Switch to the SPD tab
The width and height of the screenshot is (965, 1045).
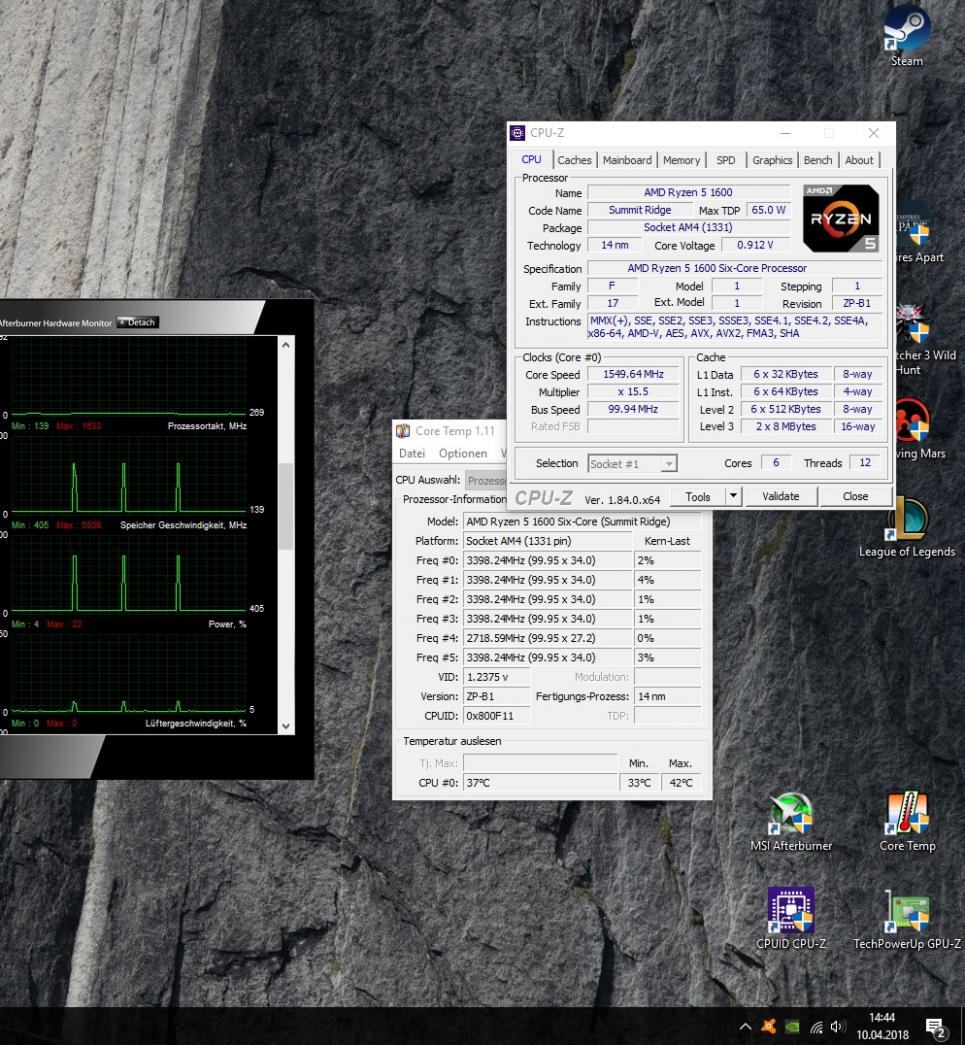tap(726, 160)
